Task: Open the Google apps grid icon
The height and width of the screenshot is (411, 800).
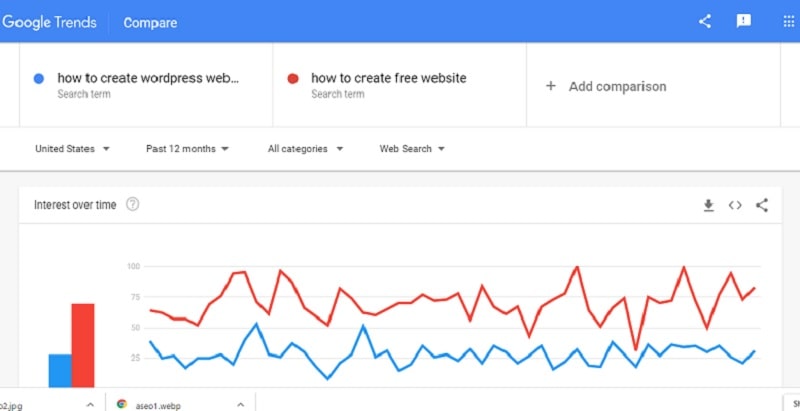Action: click(788, 21)
